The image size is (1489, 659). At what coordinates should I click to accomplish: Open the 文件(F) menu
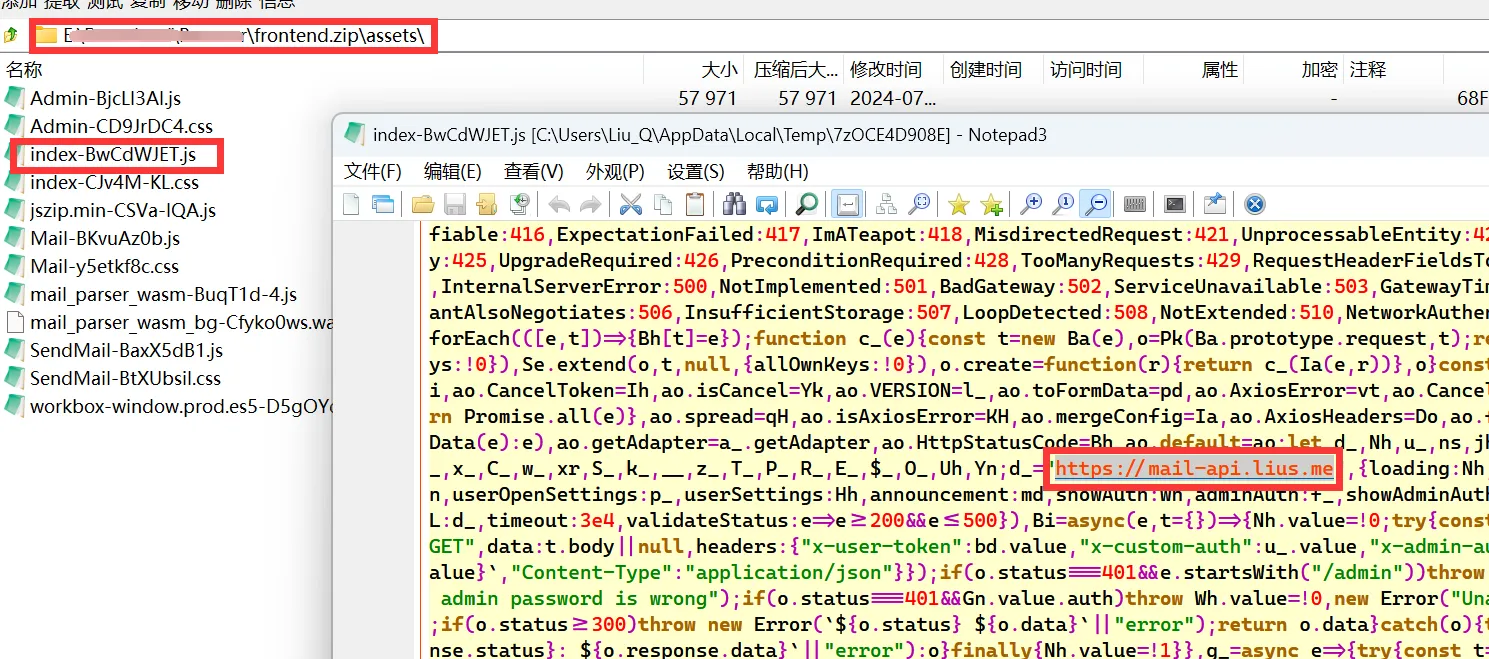tap(372, 171)
